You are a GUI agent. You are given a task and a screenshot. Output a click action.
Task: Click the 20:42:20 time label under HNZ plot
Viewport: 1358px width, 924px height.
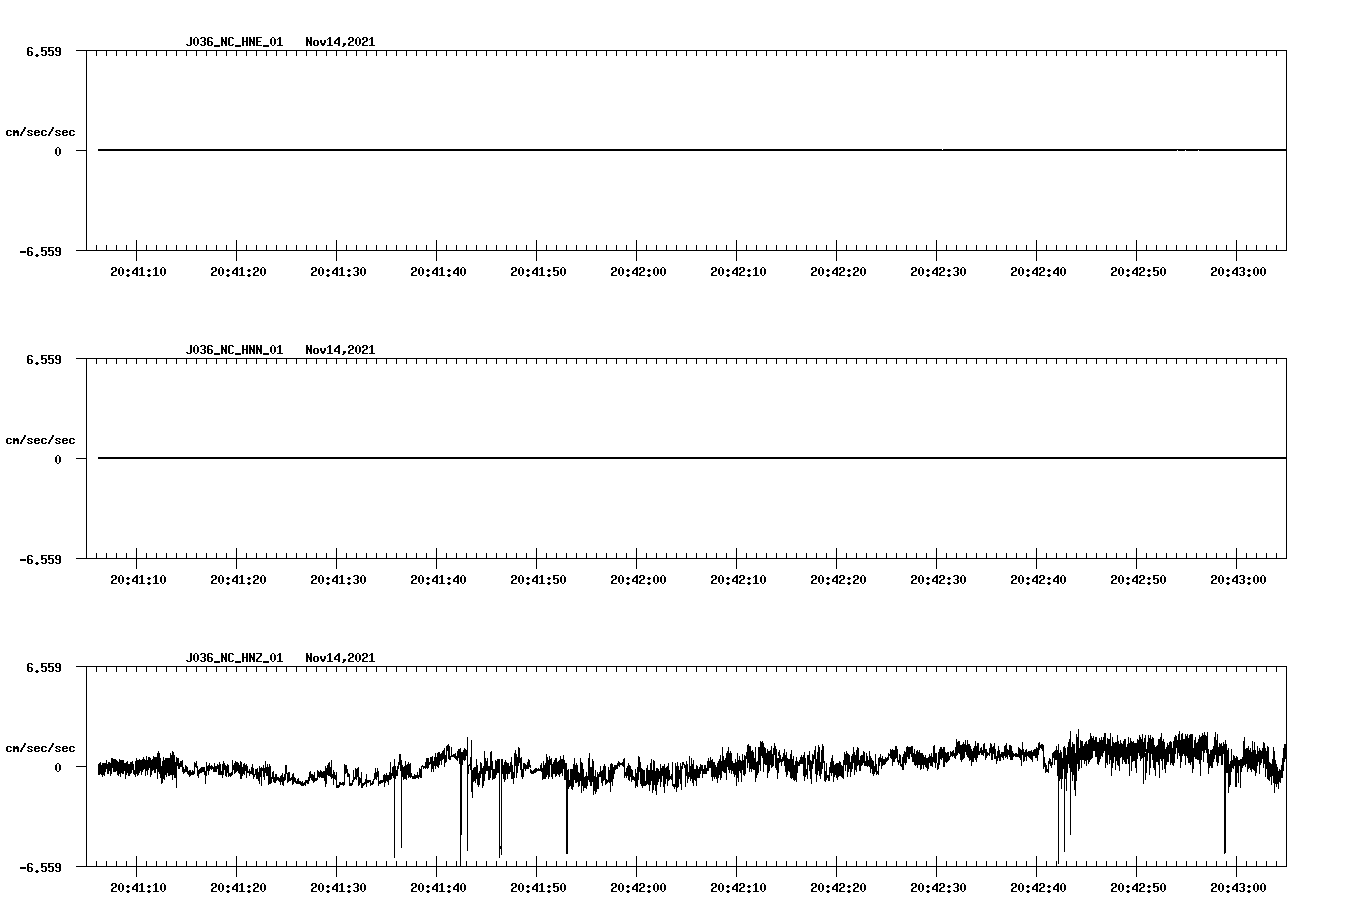(x=838, y=888)
